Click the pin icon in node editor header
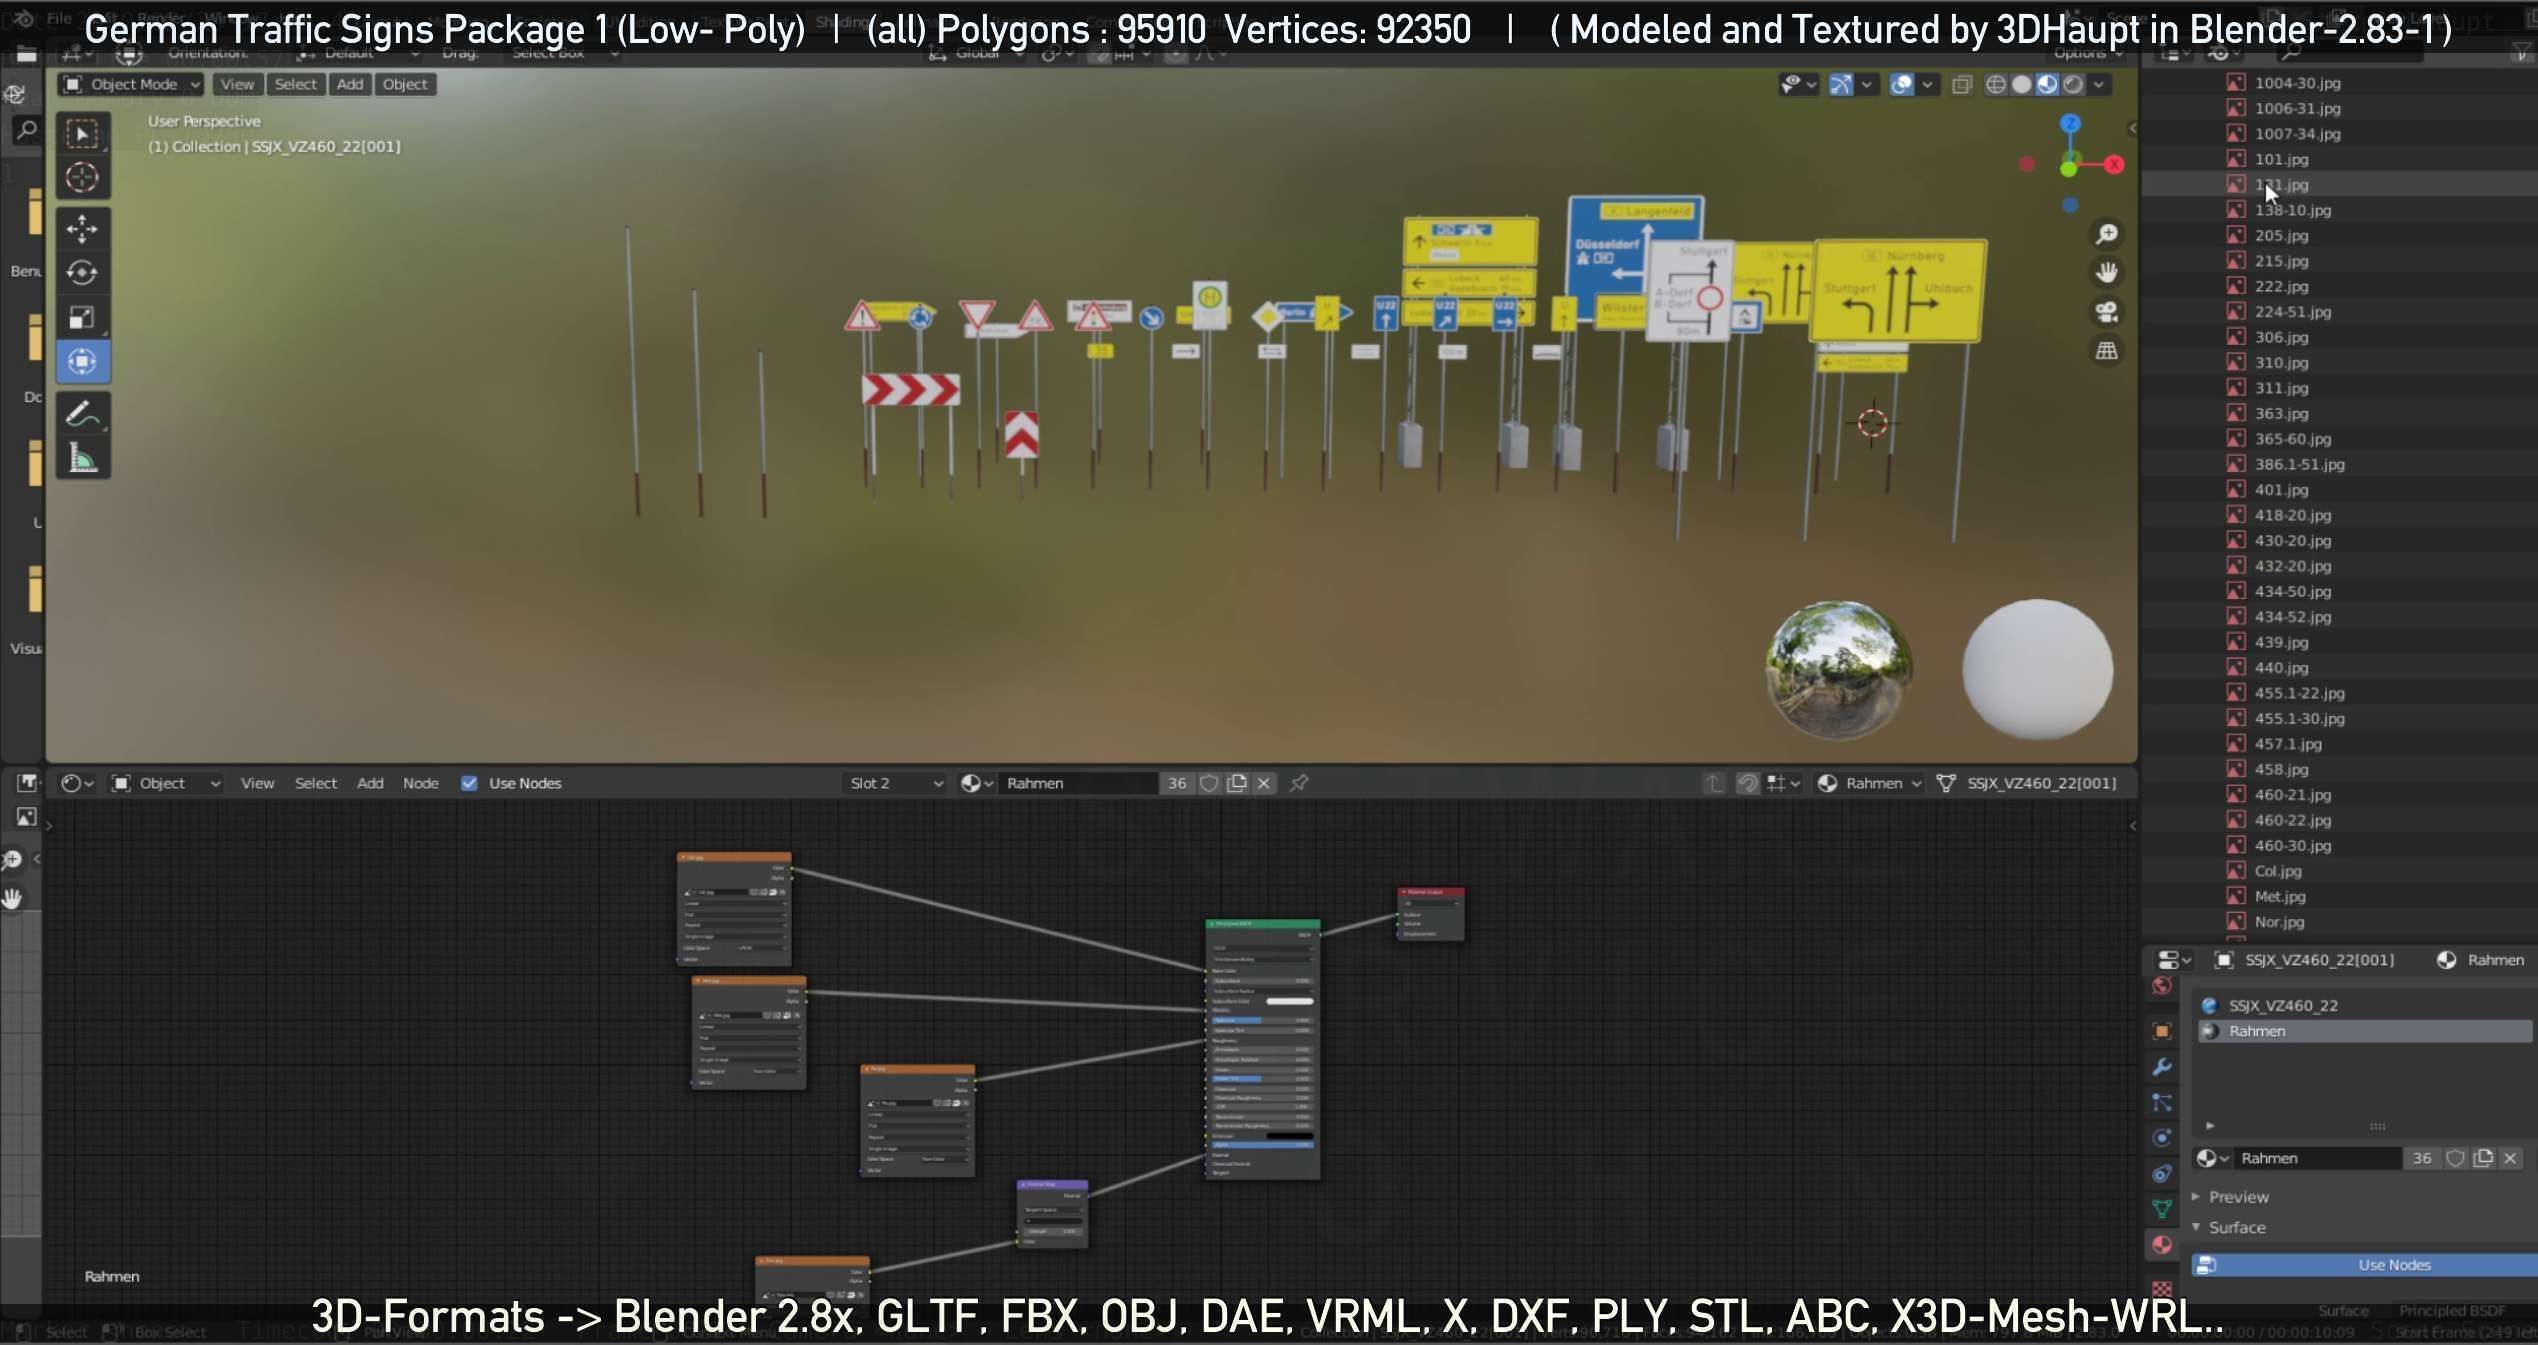 tap(1299, 783)
